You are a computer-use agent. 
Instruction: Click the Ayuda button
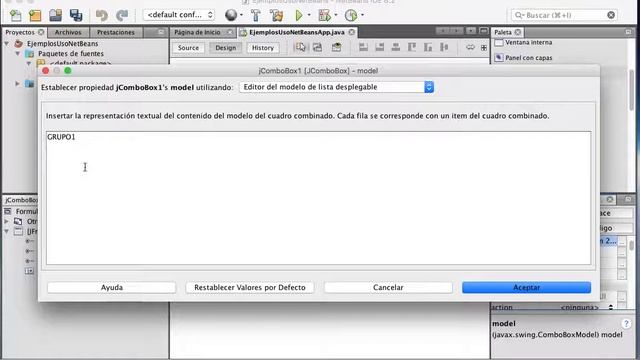coord(111,287)
